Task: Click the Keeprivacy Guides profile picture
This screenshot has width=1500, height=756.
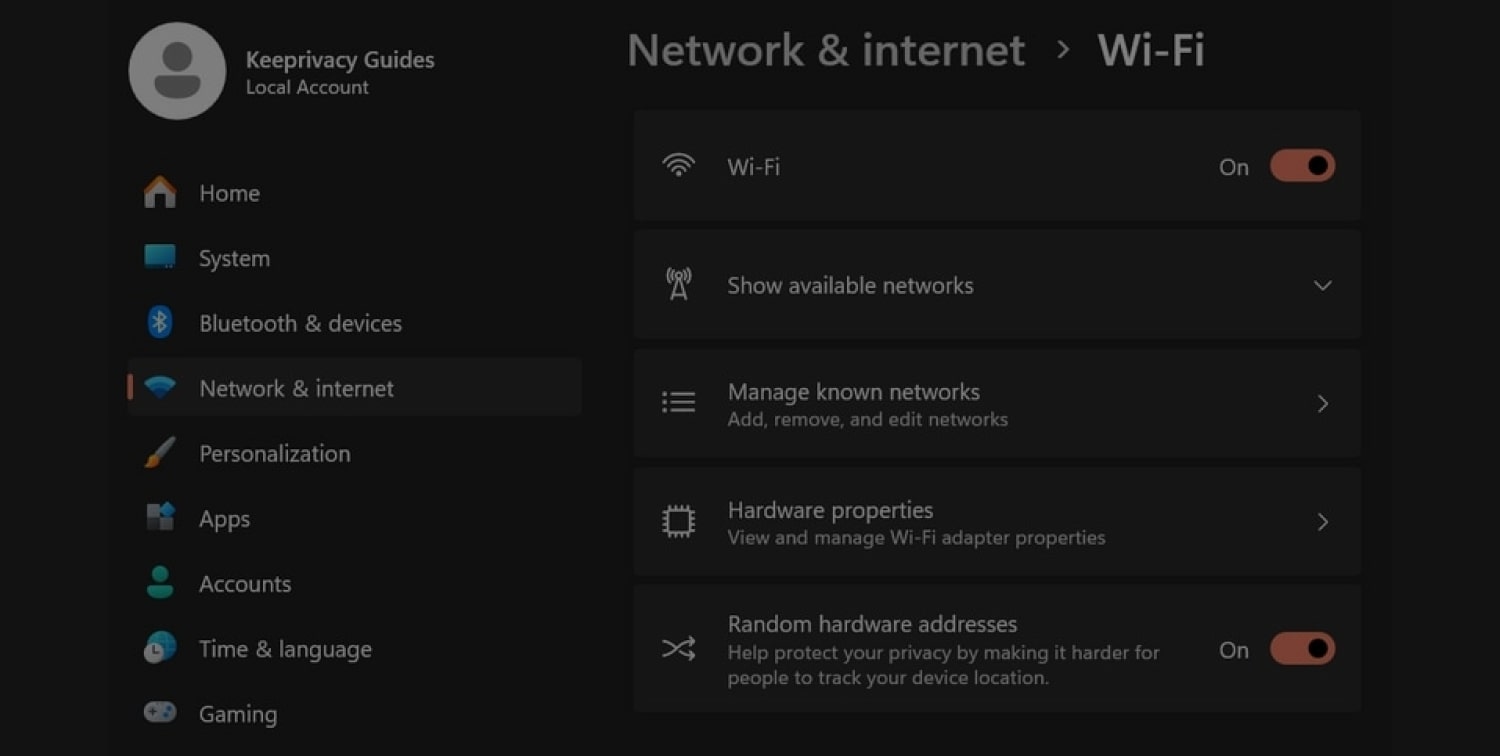Action: point(177,71)
